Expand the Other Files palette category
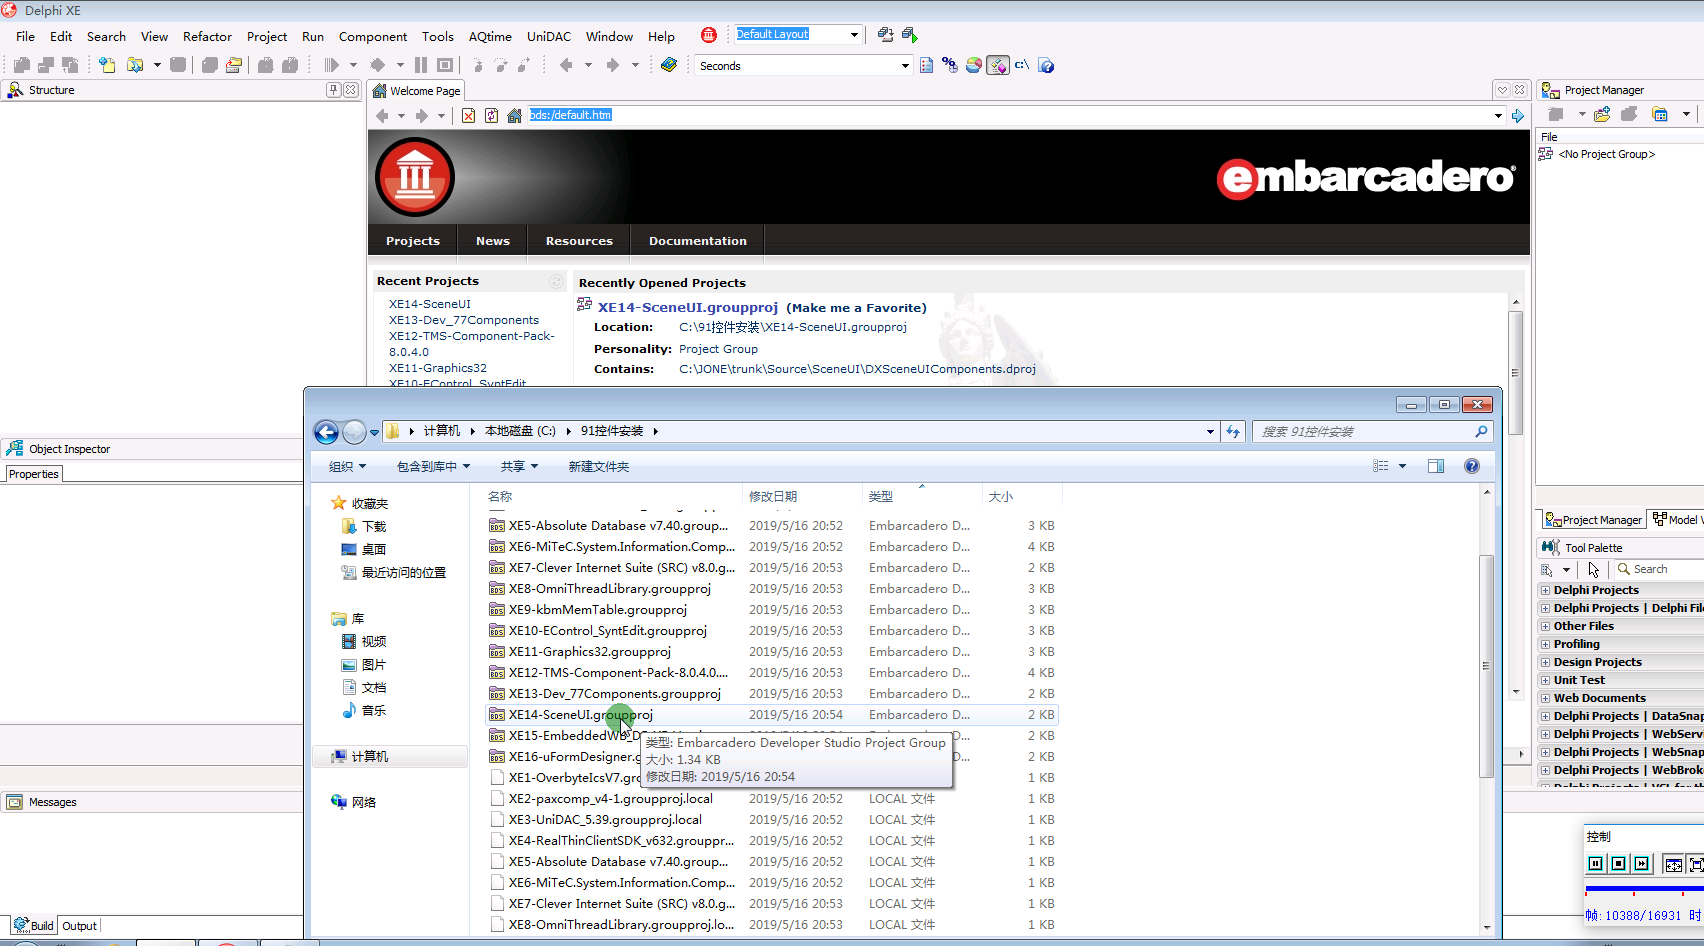The height and width of the screenshot is (946, 1704). pyautogui.click(x=1545, y=627)
